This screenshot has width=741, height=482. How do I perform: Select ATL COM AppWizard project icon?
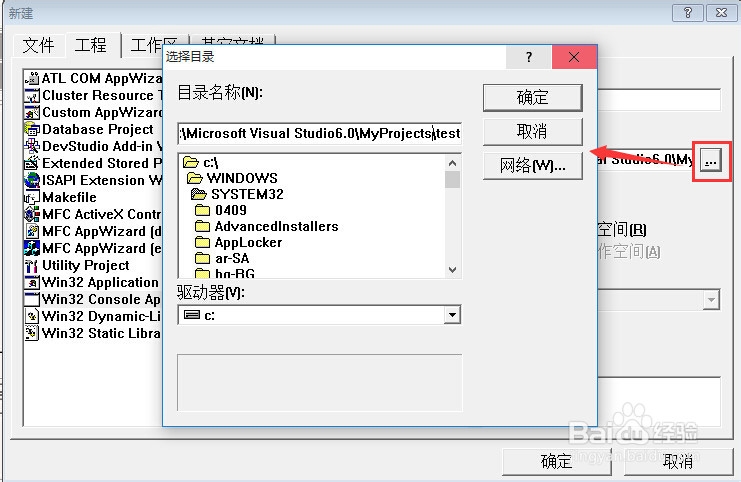[x=32, y=78]
